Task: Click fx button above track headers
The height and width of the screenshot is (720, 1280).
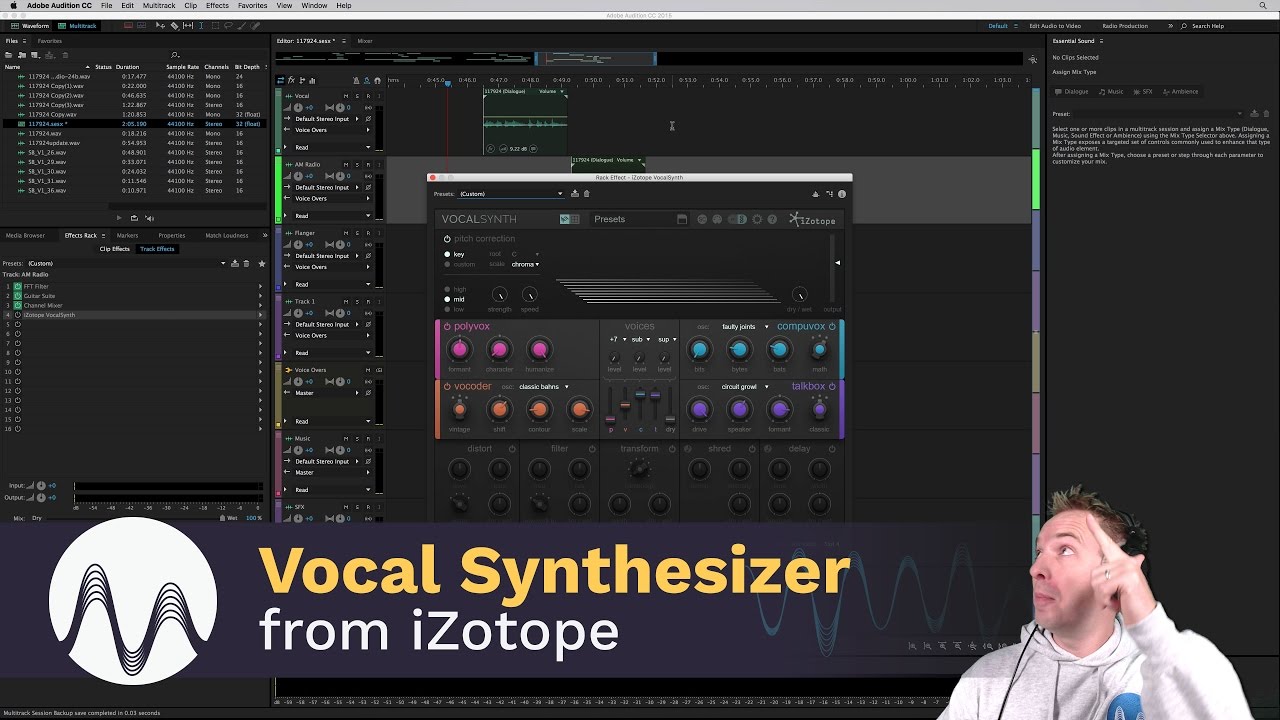Action: point(291,80)
